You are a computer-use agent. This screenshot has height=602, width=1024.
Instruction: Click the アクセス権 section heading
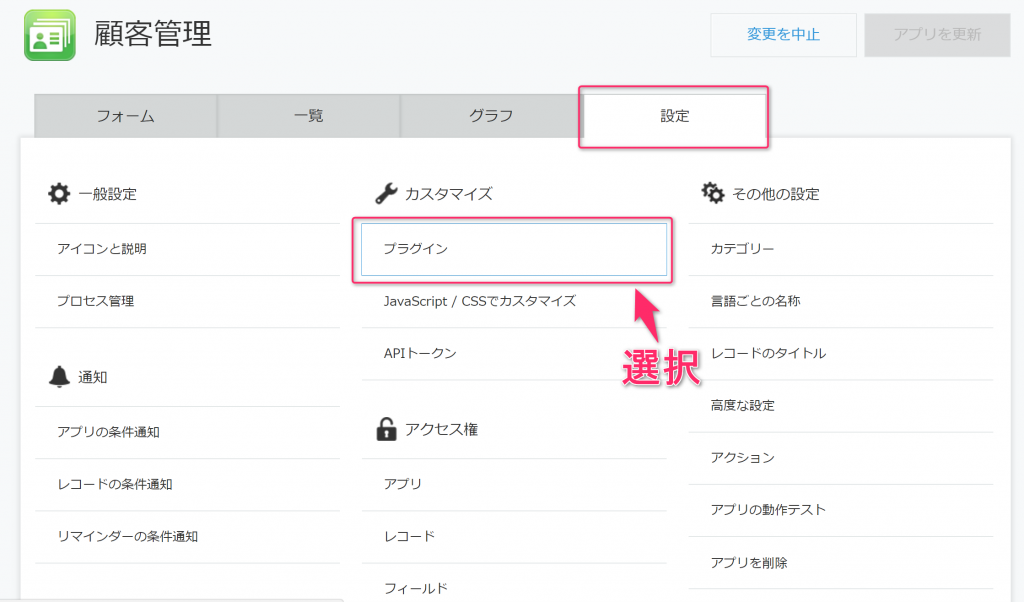441,430
